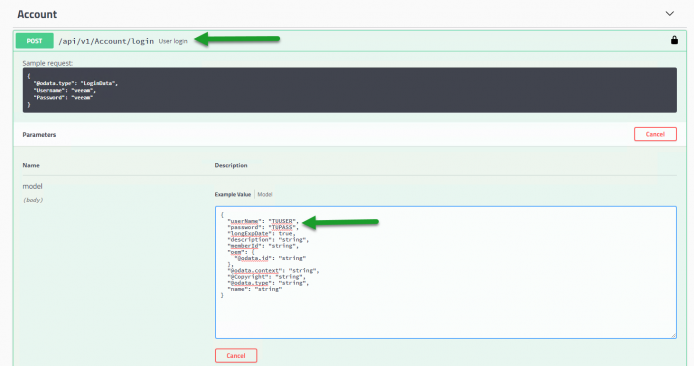Click the dark sample request code block
The height and width of the screenshot is (366, 694).
pos(350,90)
